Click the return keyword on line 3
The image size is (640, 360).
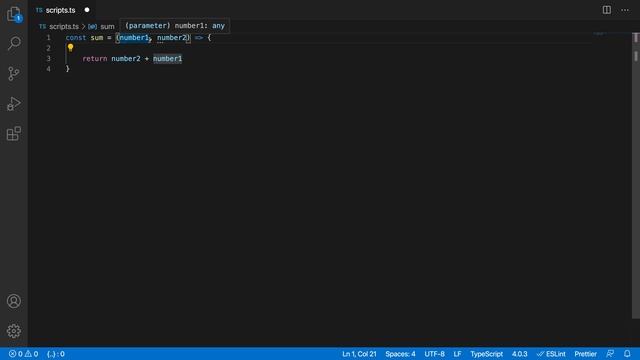95,59
